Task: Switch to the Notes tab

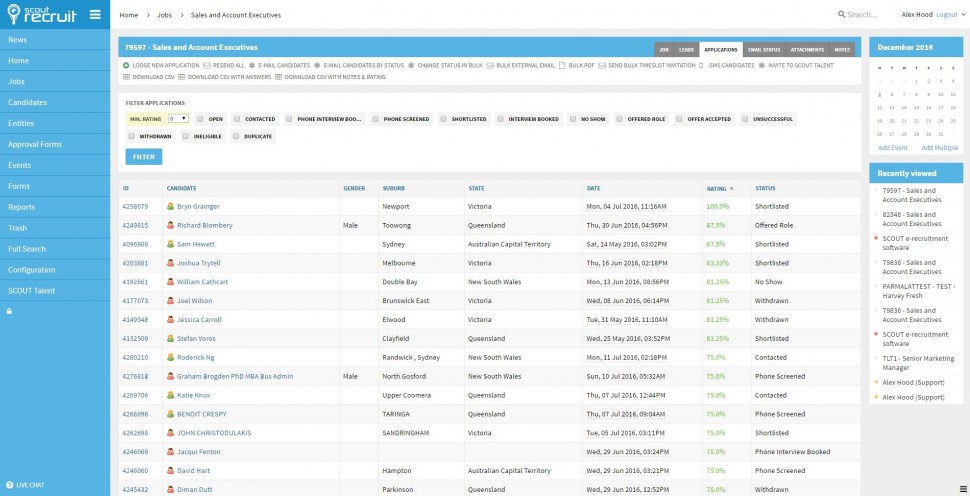Action: pyautogui.click(x=842, y=49)
